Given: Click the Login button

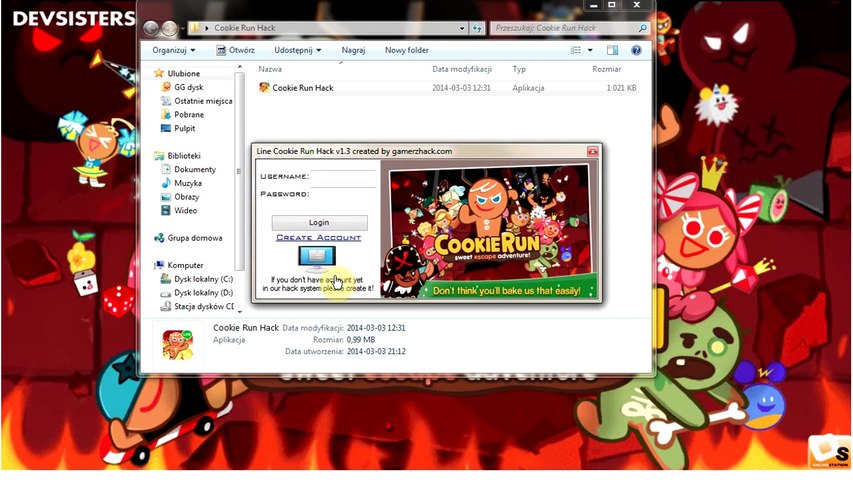Looking at the screenshot, I should tap(319, 223).
